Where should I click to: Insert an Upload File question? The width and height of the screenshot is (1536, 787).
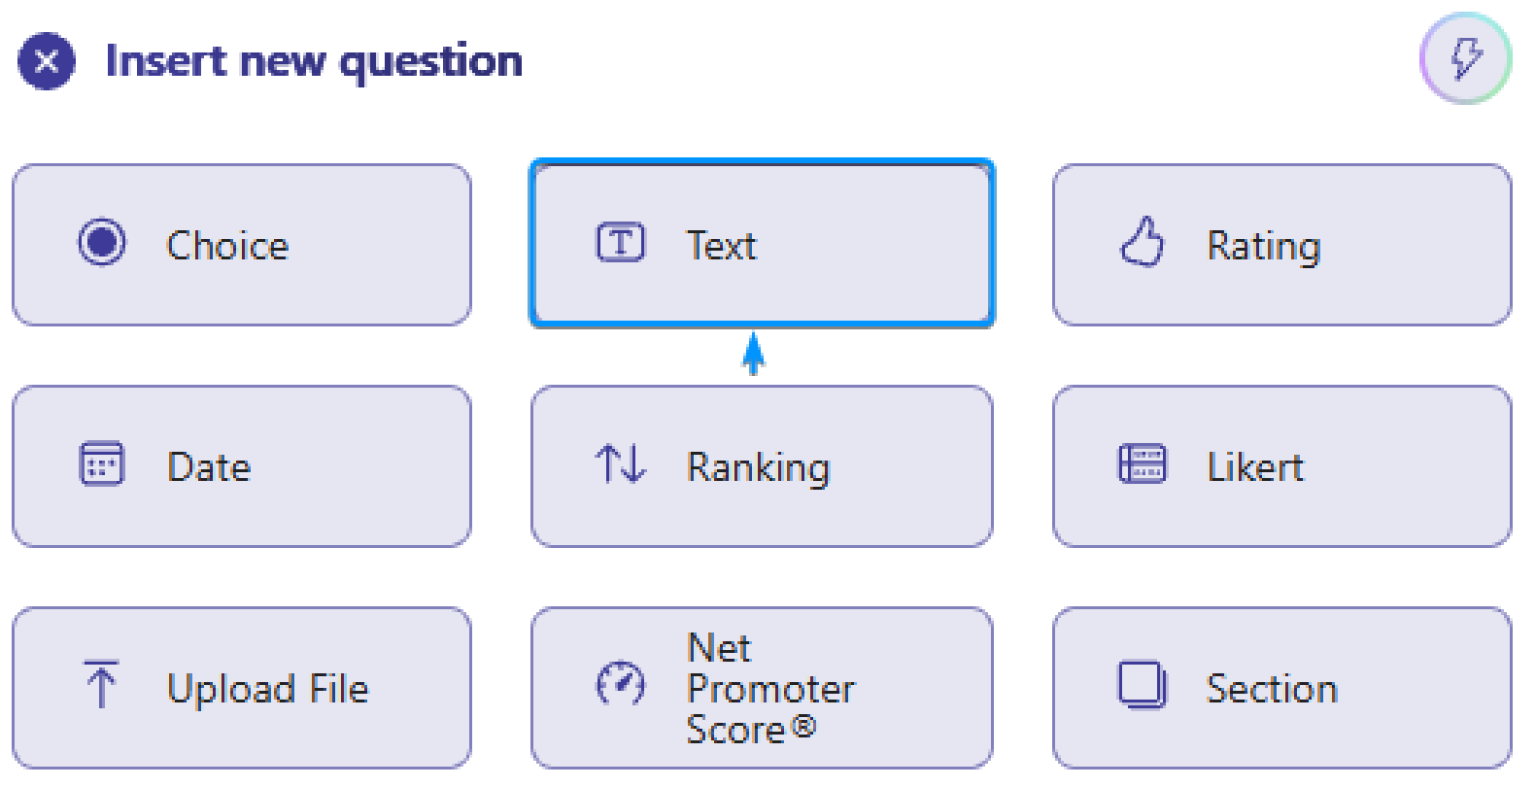(x=240, y=686)
